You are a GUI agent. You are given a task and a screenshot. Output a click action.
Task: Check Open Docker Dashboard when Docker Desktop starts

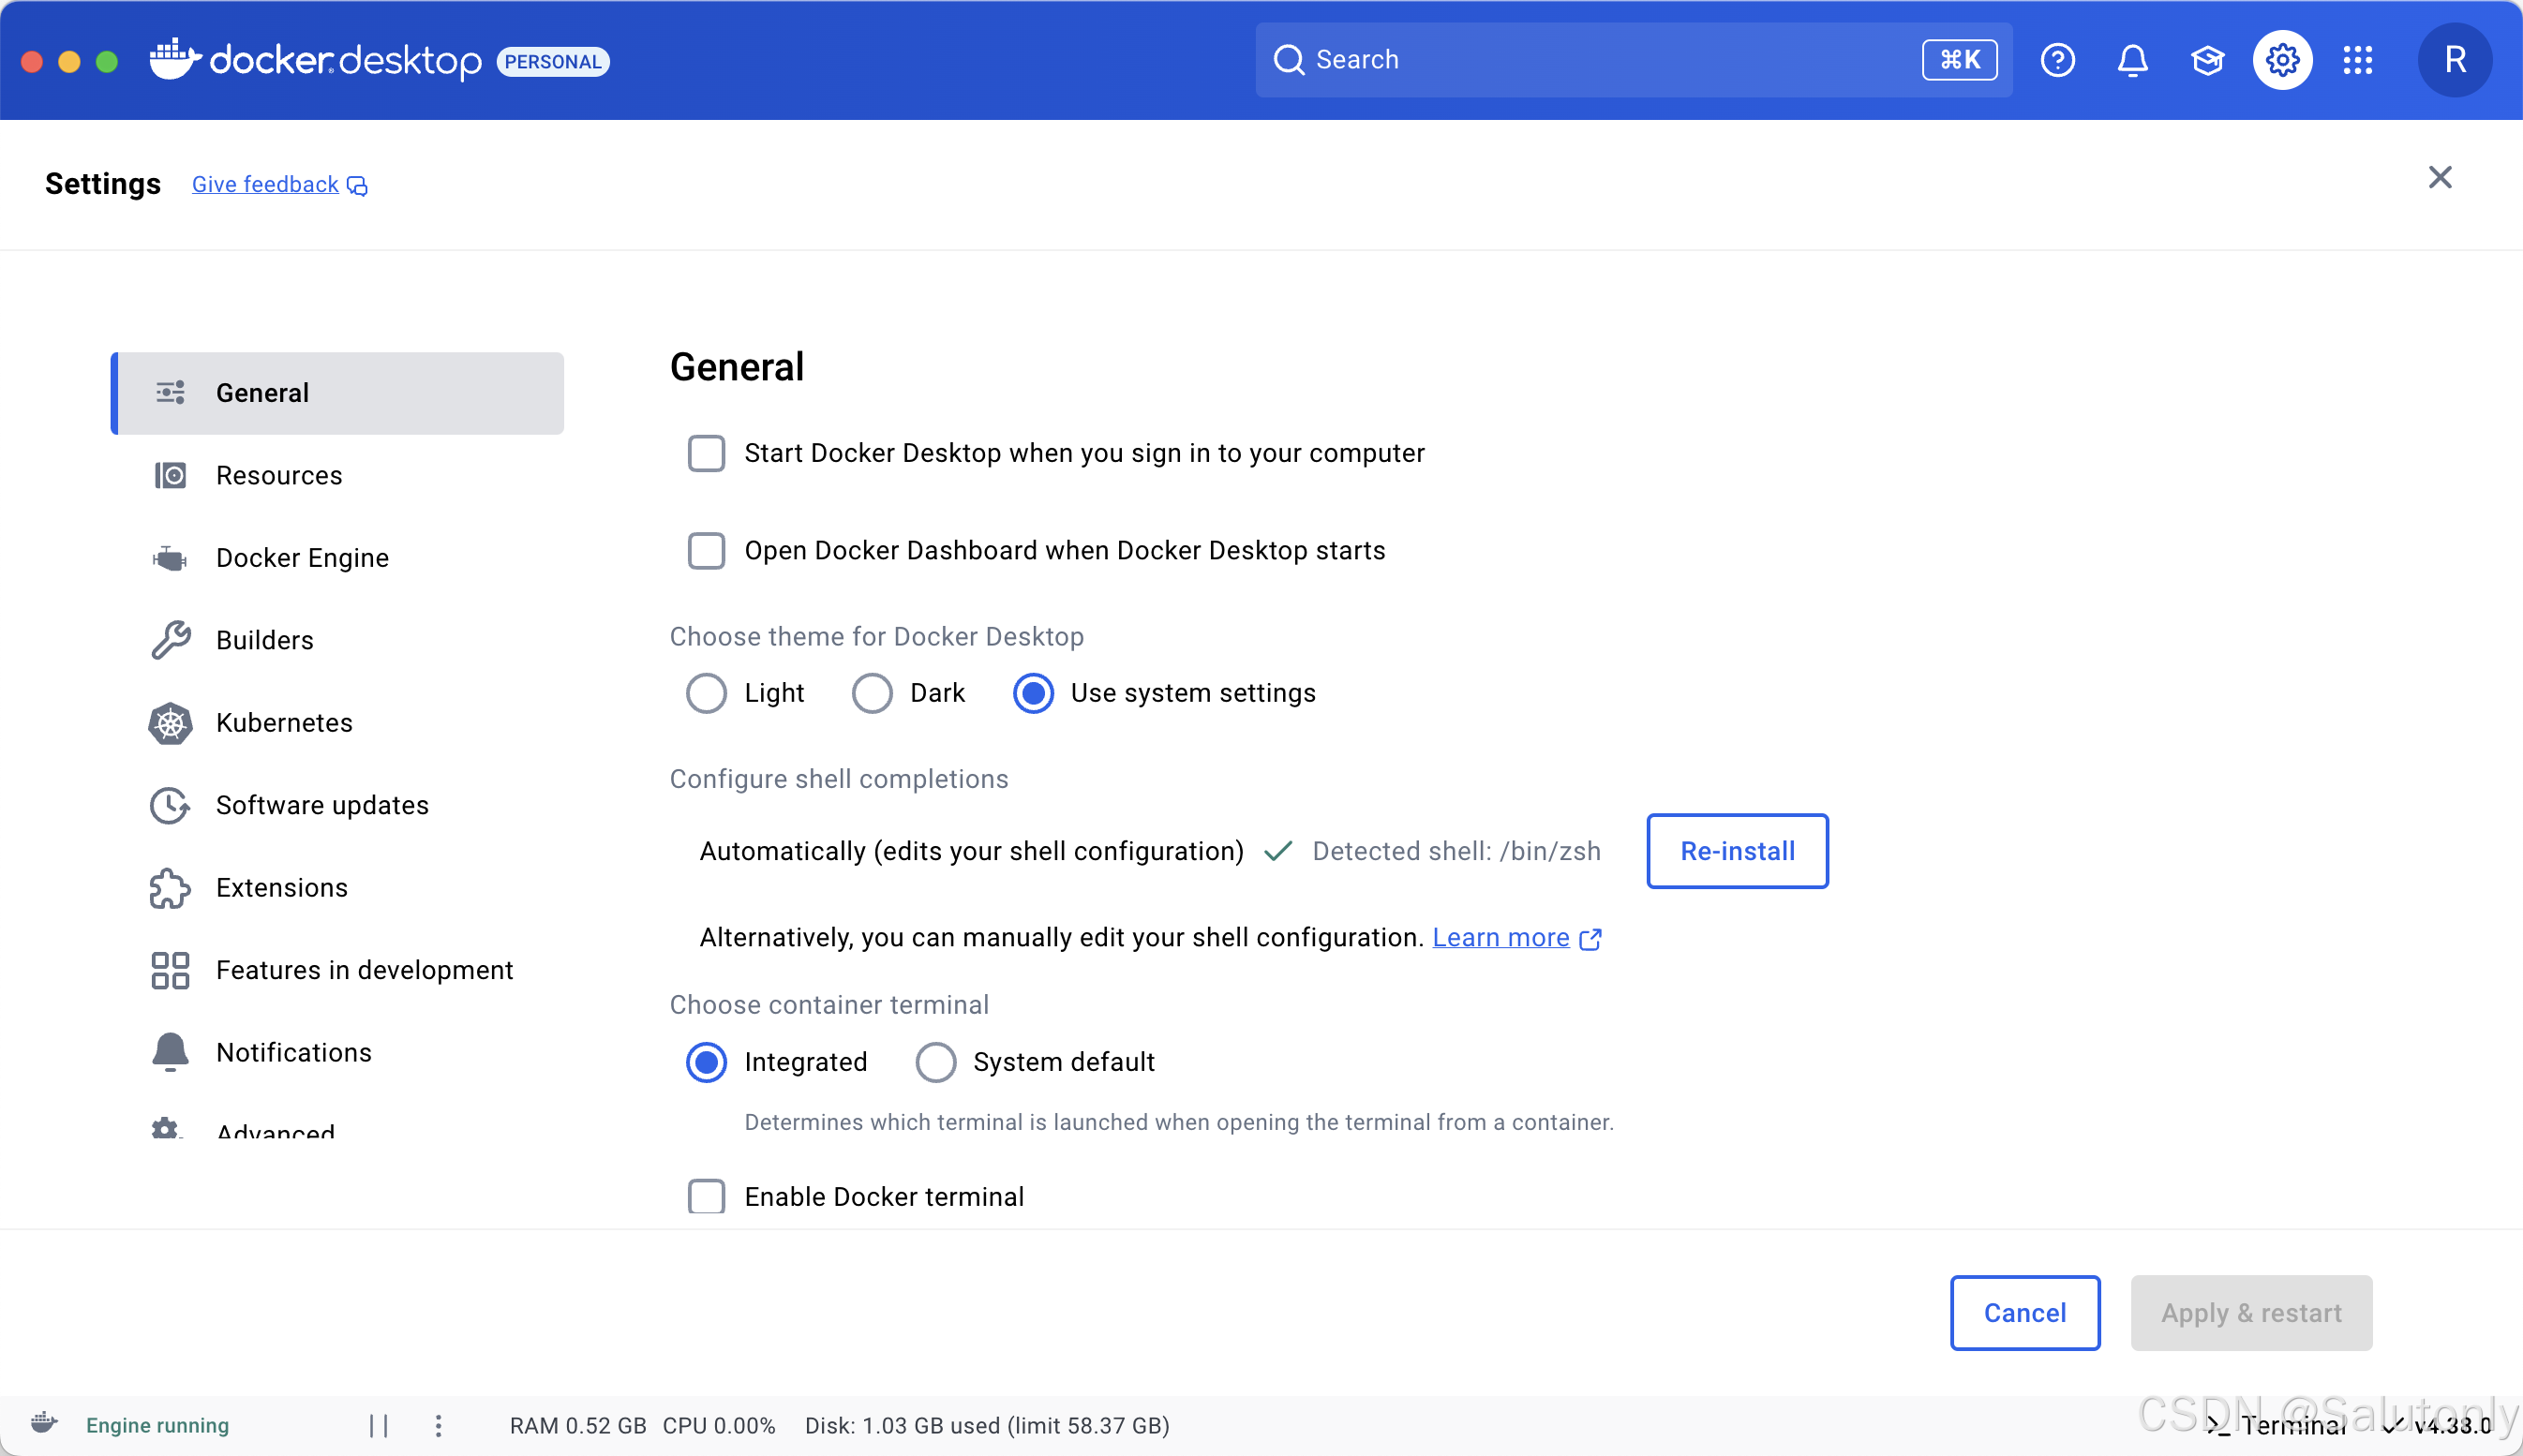(706, 550)
